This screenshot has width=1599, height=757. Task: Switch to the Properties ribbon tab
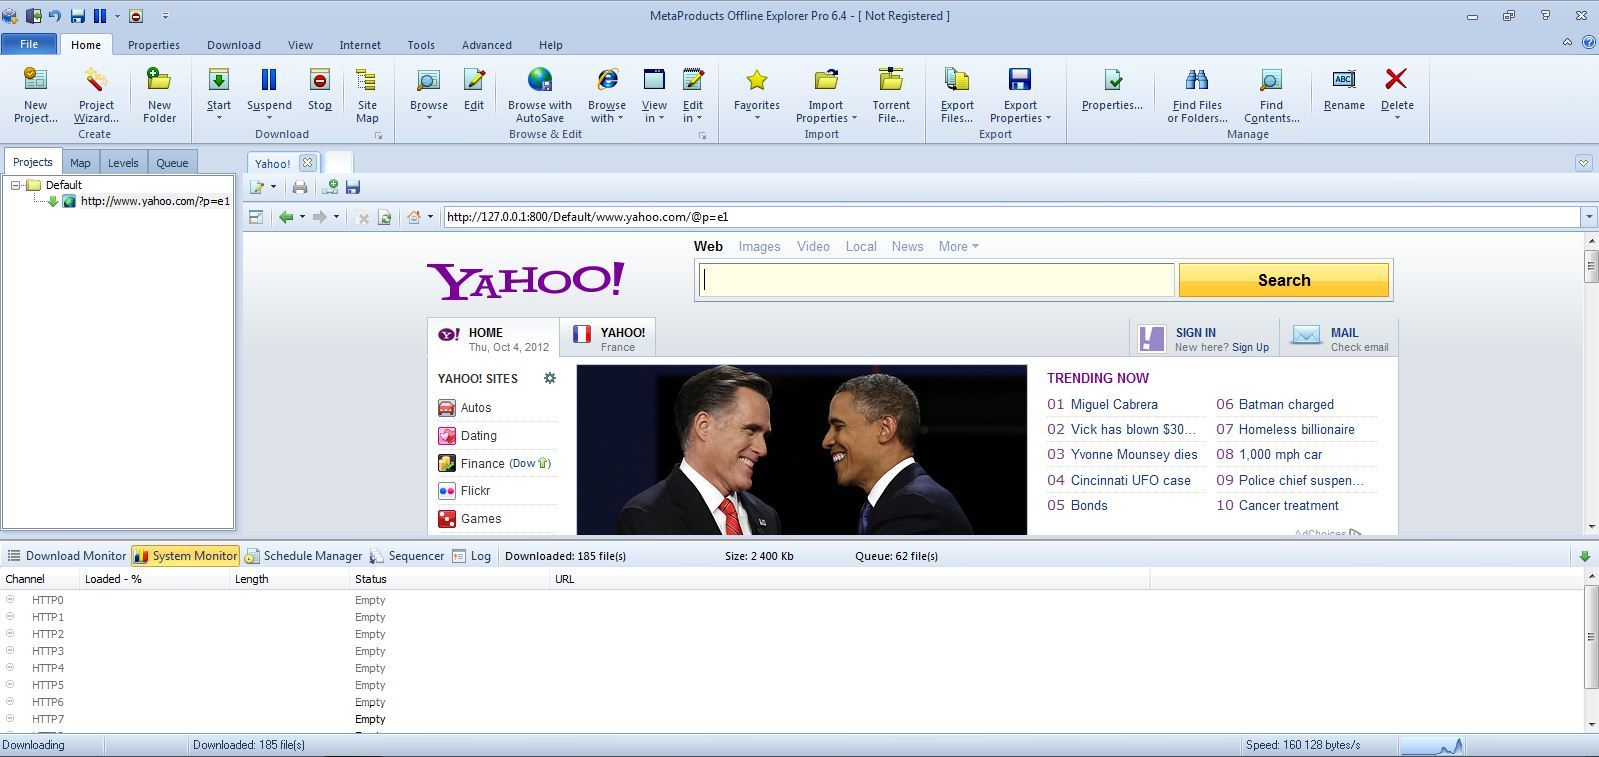click(154, 45)
